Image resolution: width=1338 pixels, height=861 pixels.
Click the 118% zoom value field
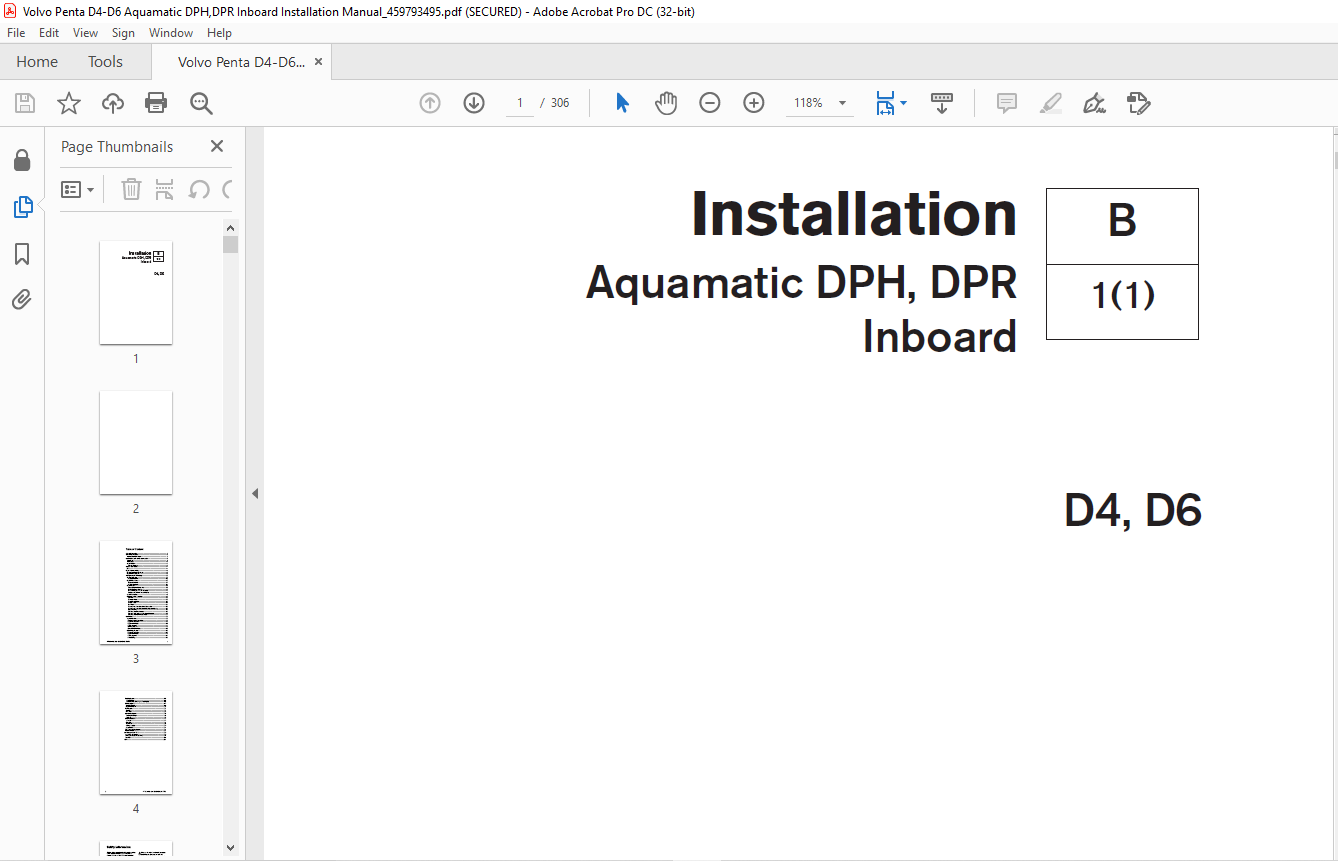coord(808,103)
